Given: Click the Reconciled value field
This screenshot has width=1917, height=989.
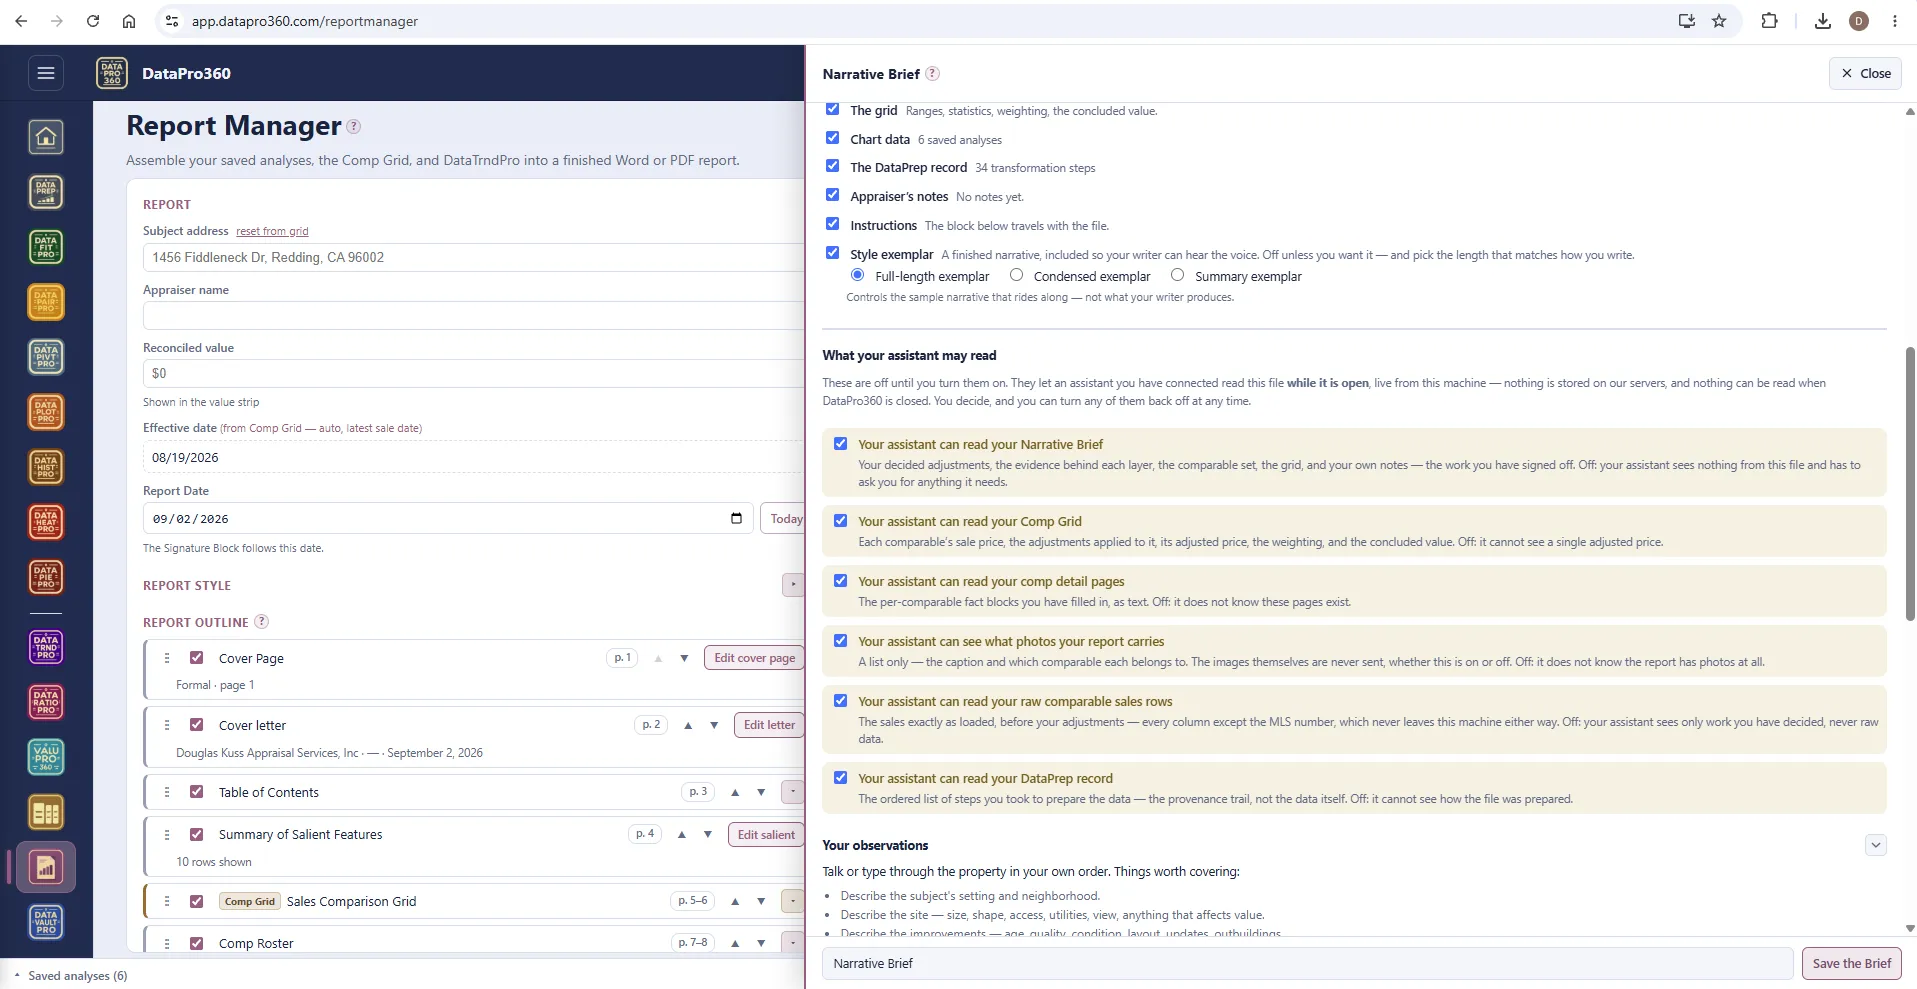Looking at the screenshot, I should tap(474, 373).
